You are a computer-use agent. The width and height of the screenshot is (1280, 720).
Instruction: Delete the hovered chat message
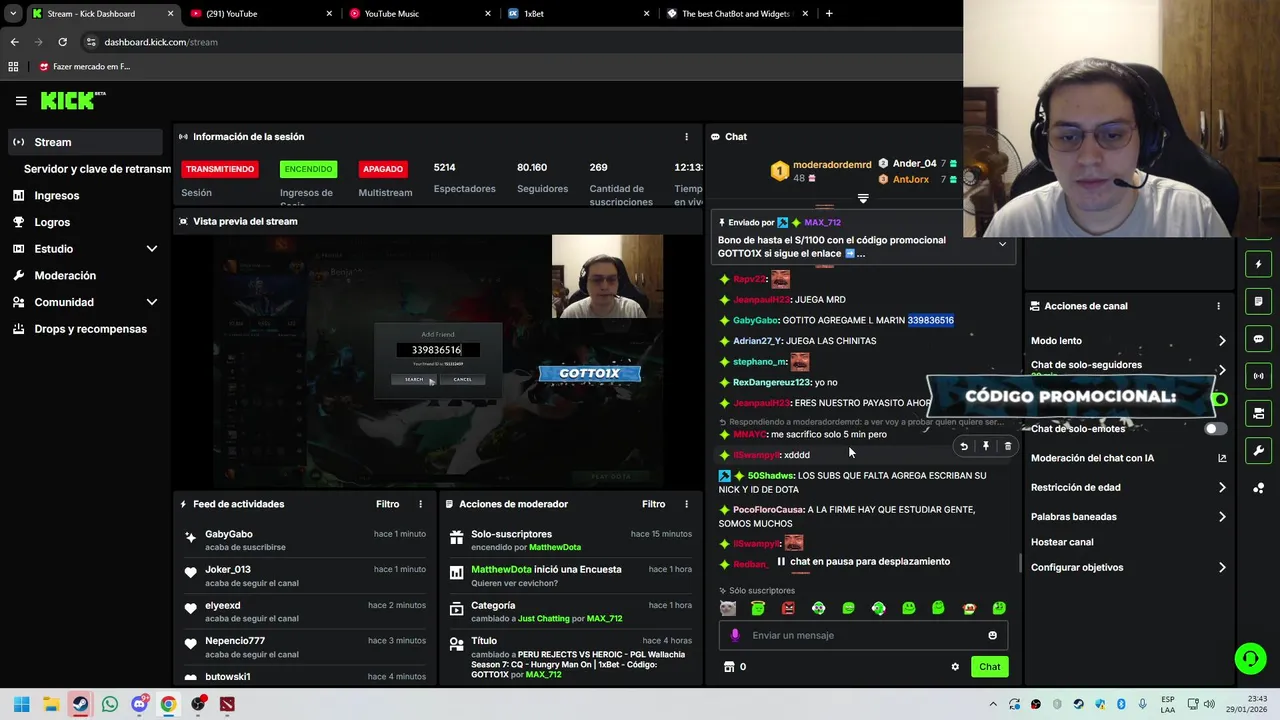(1008, 447)
